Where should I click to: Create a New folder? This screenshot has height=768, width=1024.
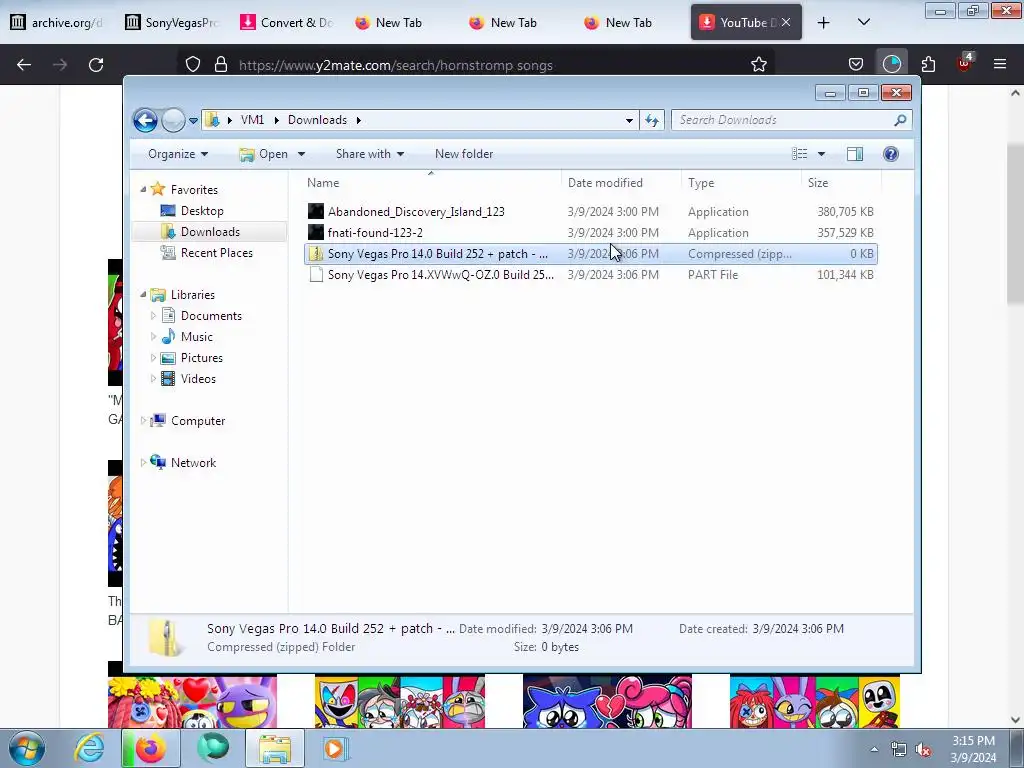464,154
